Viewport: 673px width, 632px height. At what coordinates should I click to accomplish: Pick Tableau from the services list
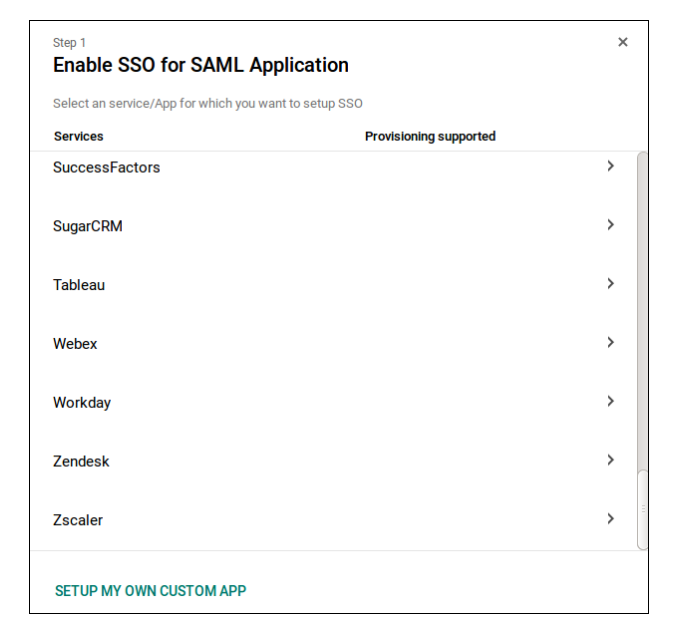tap(79, 285)
